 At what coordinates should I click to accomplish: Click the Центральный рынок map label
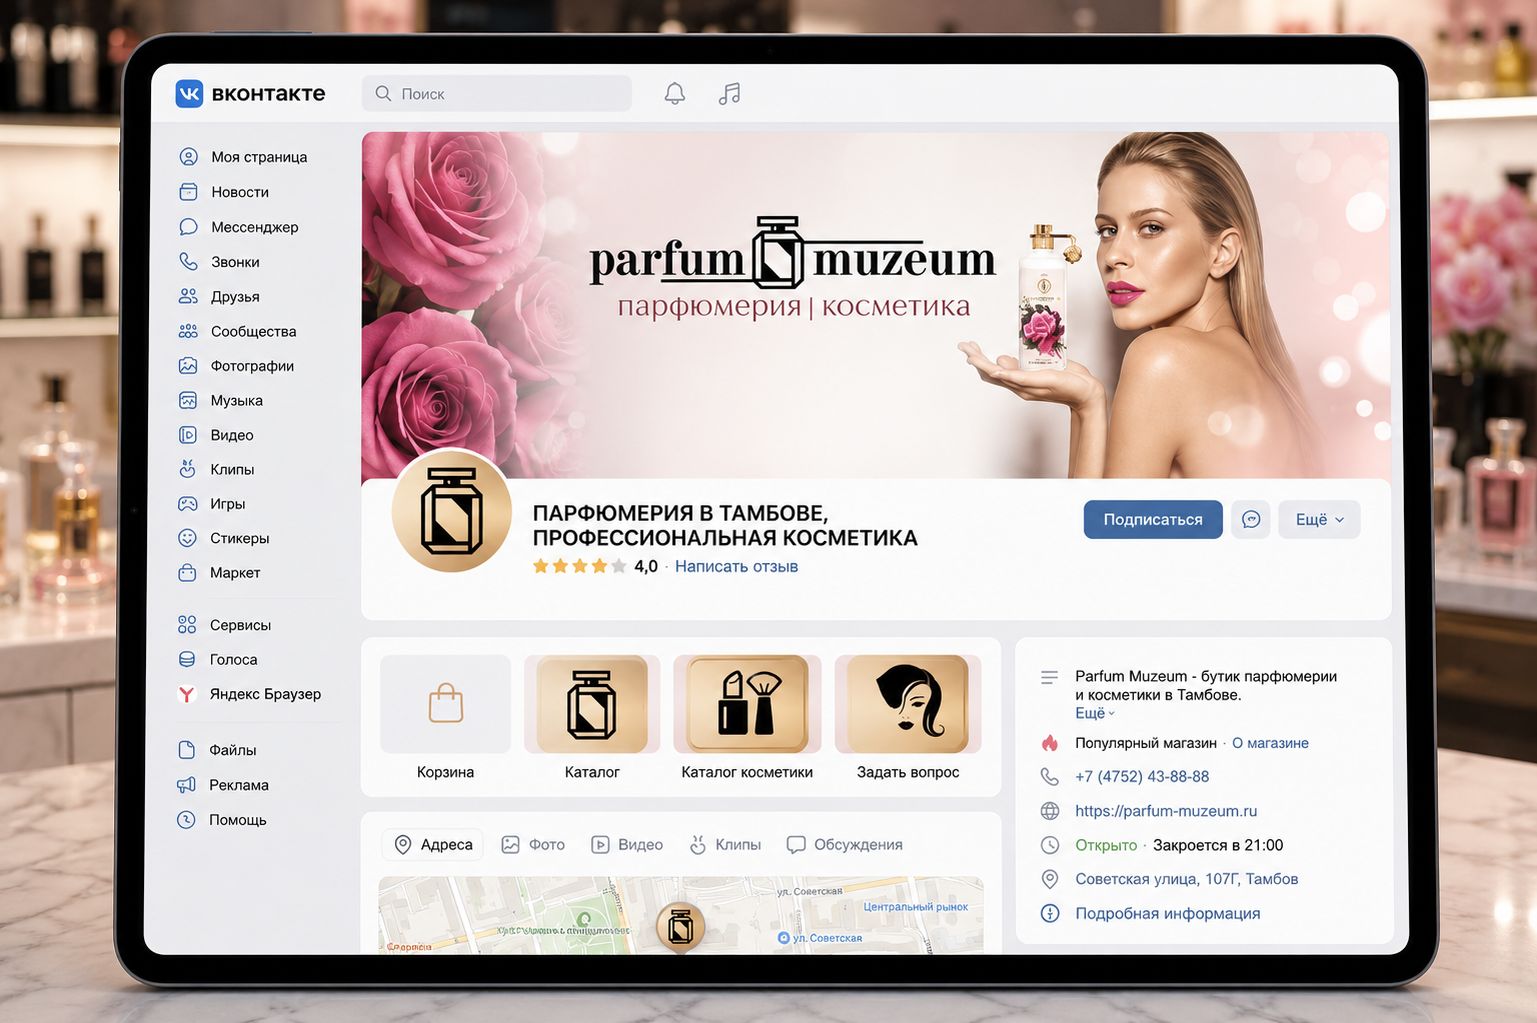point(915,907)
